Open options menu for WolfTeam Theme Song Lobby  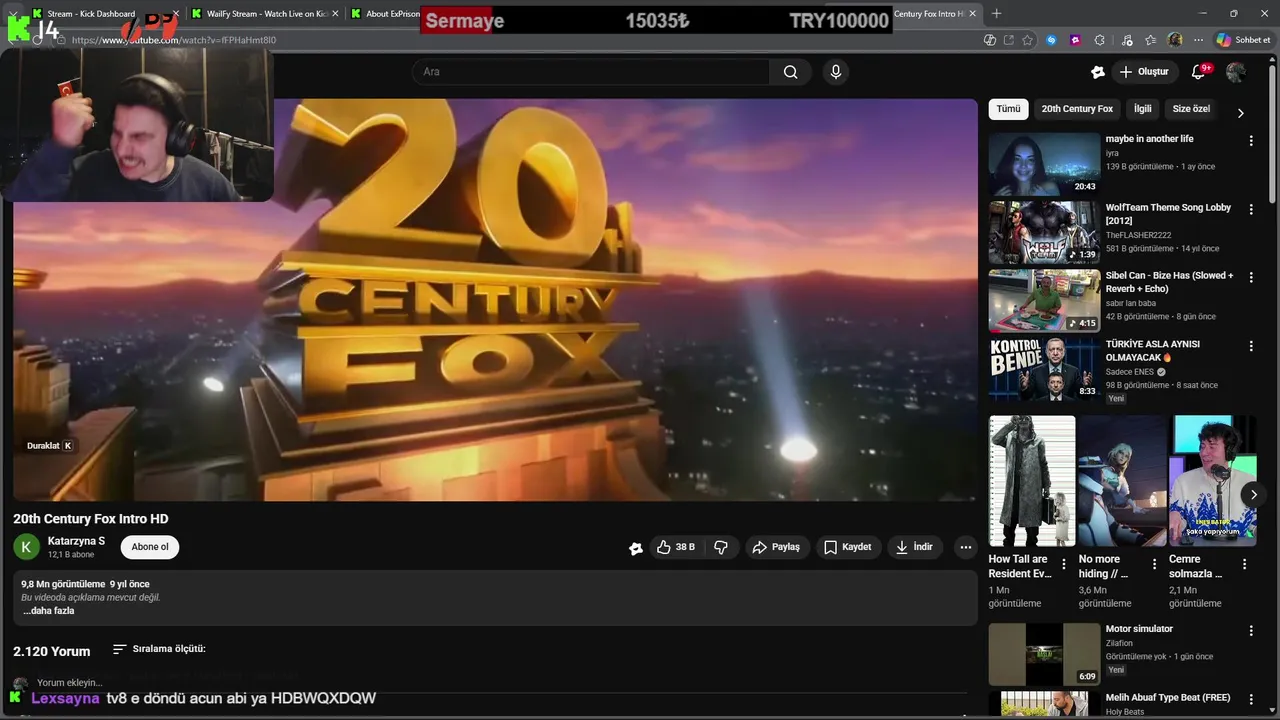pyautogui.click(x=1250, y=210)
